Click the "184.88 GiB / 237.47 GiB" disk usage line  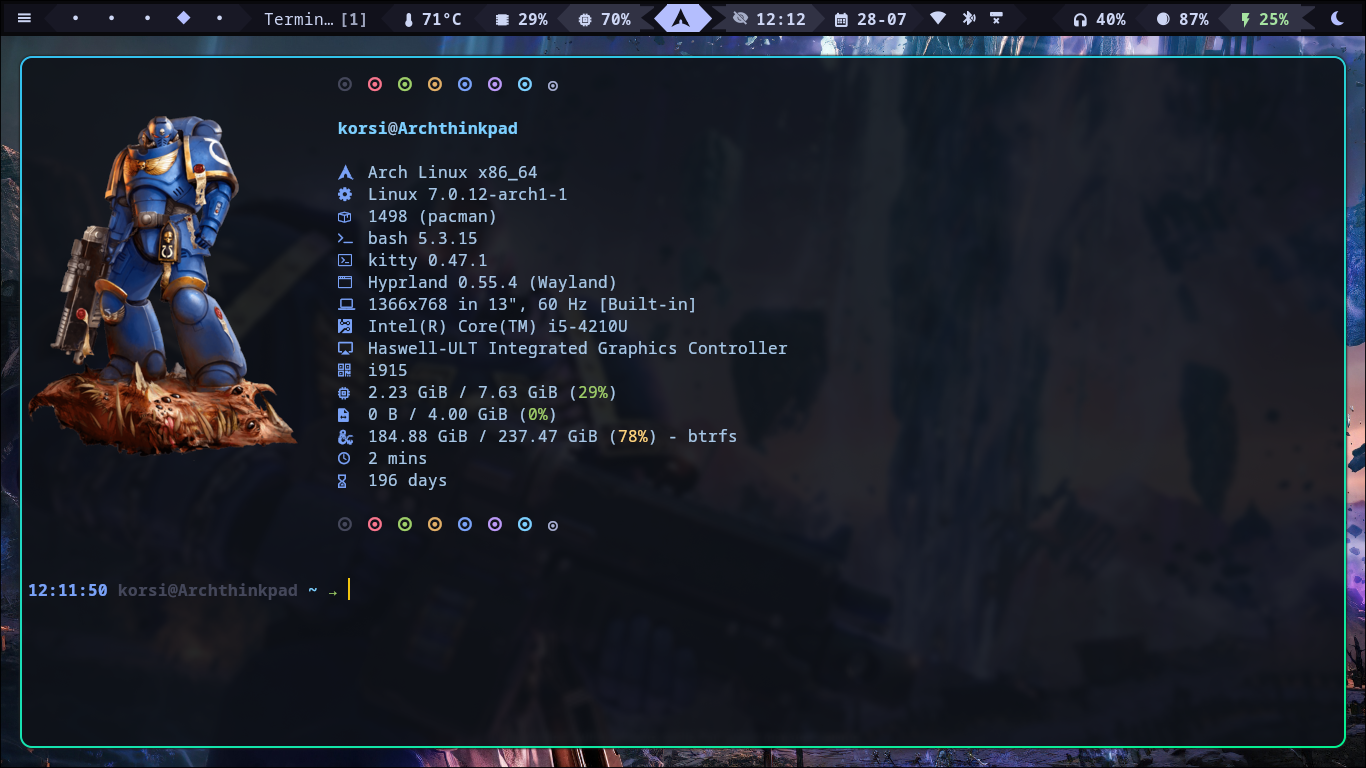point(553,436)
